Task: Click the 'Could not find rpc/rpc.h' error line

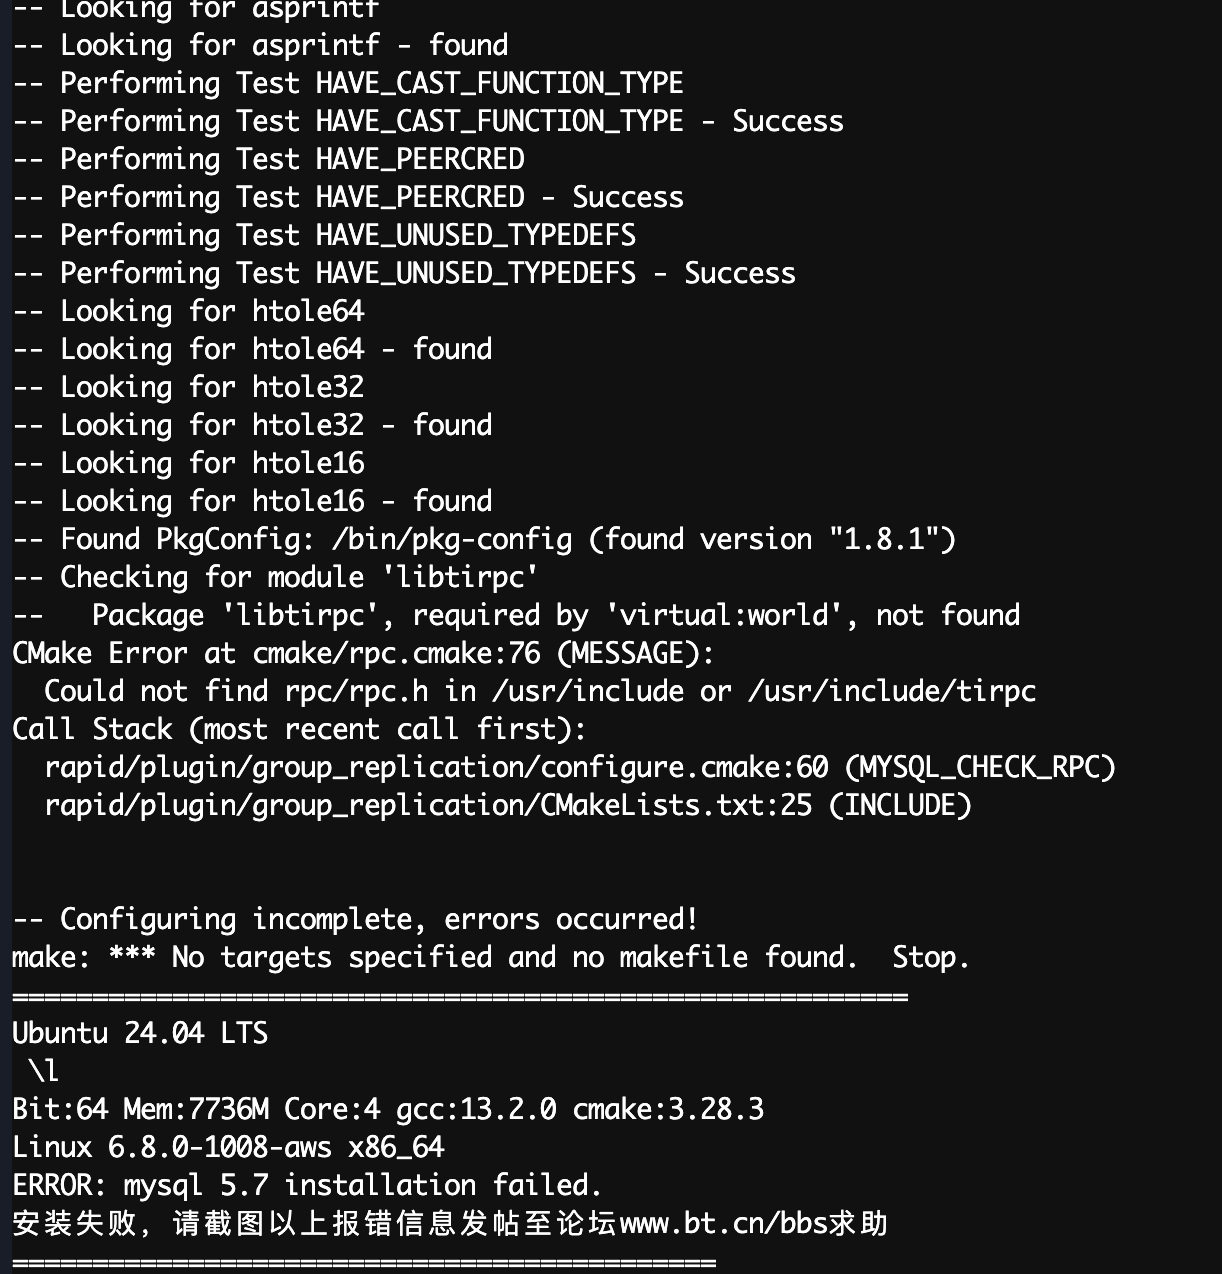Action: (x=540, y=691)
